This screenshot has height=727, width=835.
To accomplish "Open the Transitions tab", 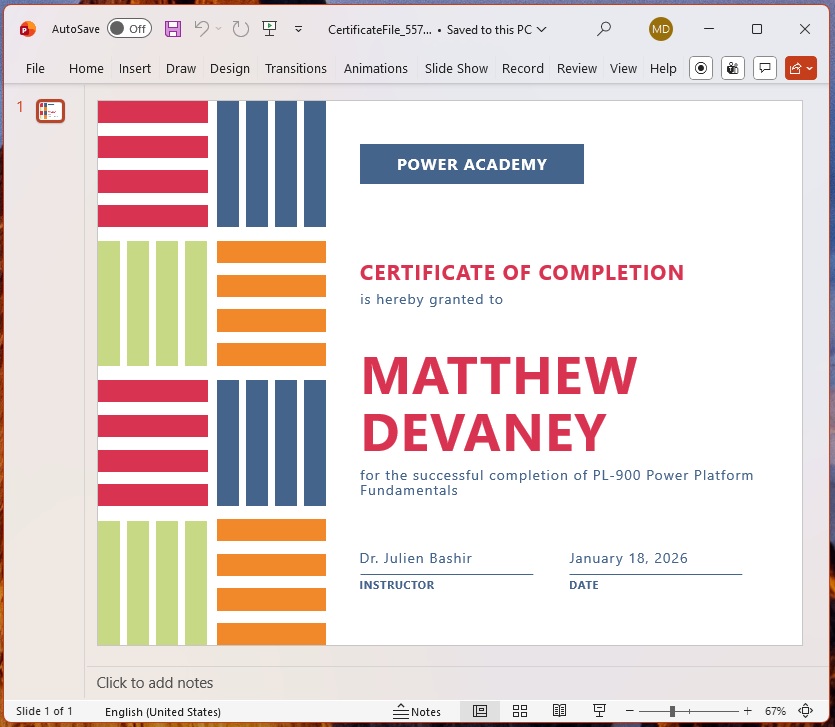I will point(295,69).
